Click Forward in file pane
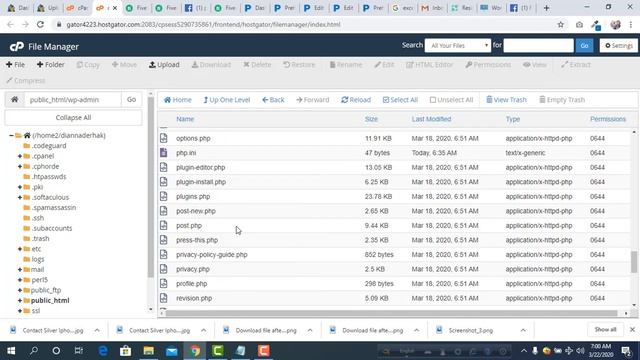 click(313, 100)
